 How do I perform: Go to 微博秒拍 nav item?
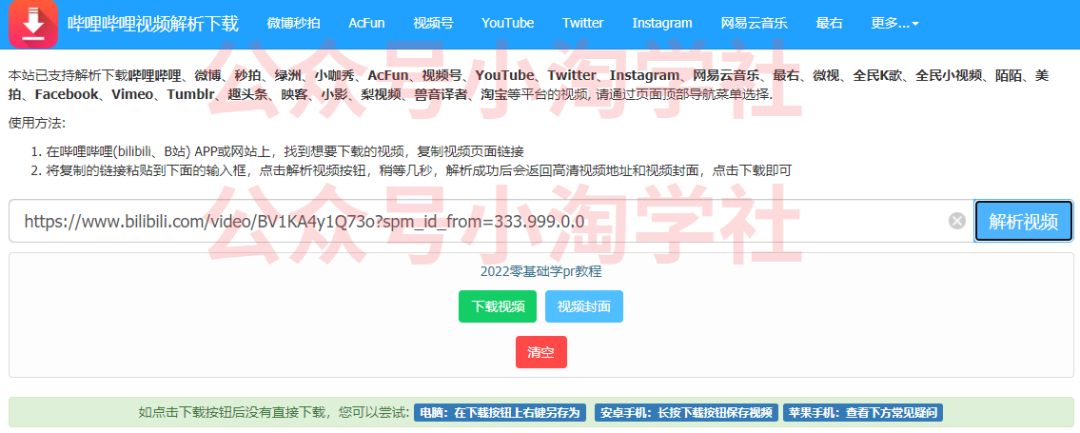point(293,23)
